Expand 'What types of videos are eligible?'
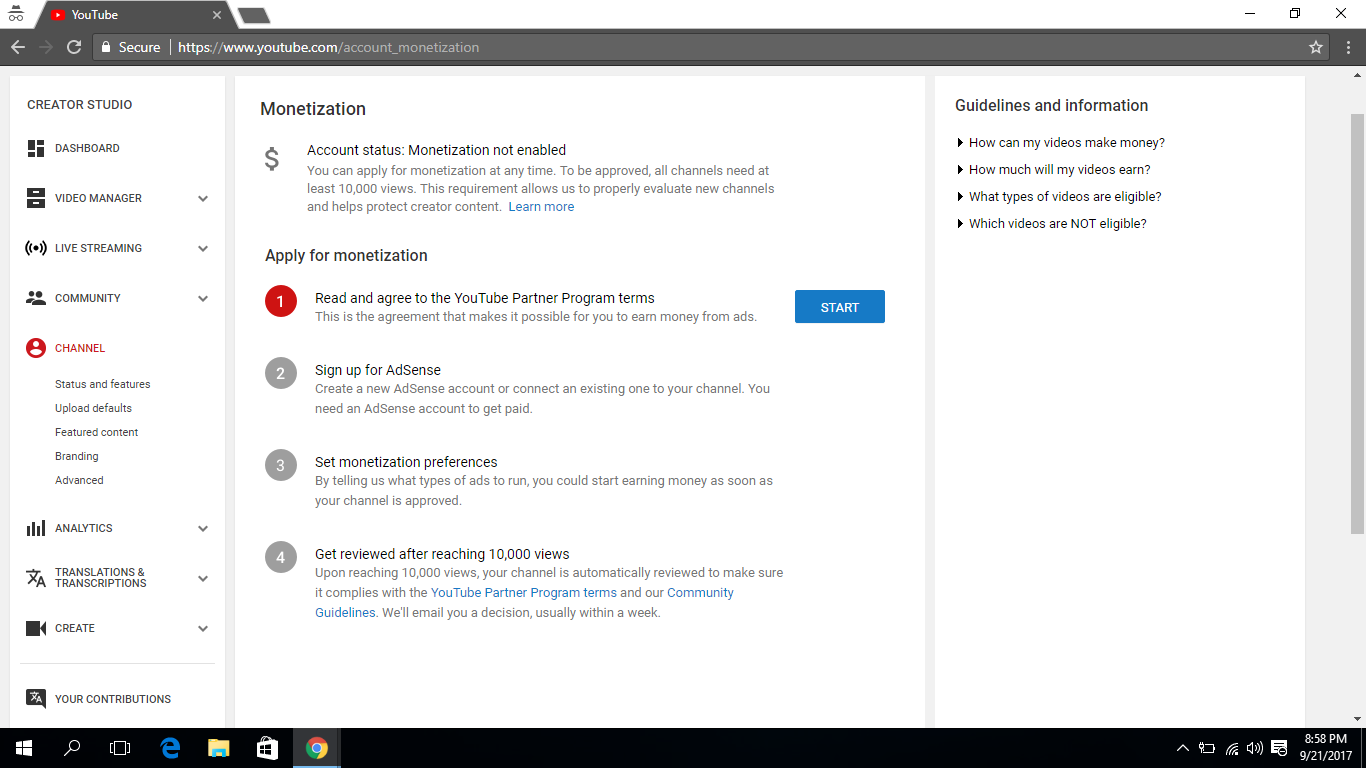 click(x=1059, y=197)
